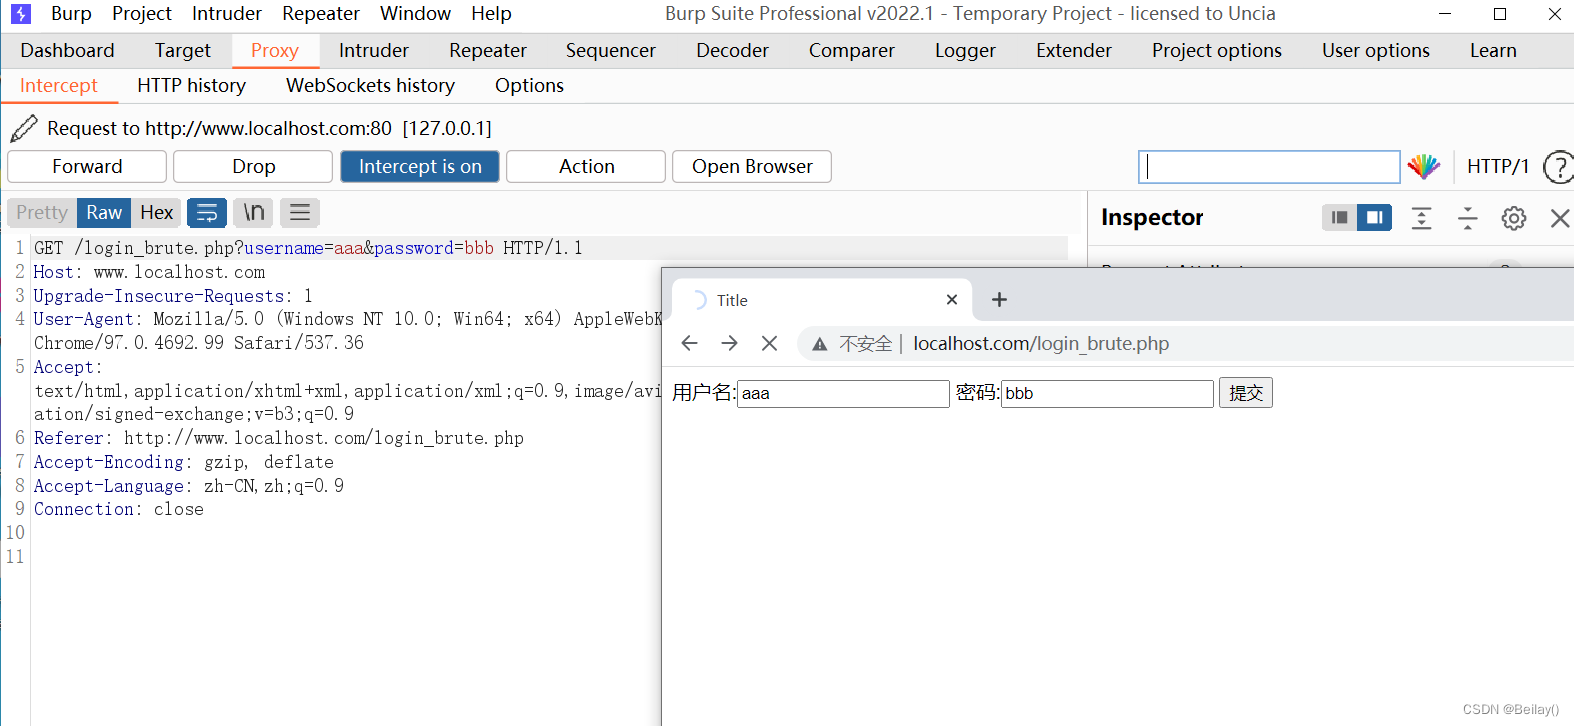The image size is (1574, 726).
Task: Switch to Proxy tab
Action: click(x=275, y=51)
